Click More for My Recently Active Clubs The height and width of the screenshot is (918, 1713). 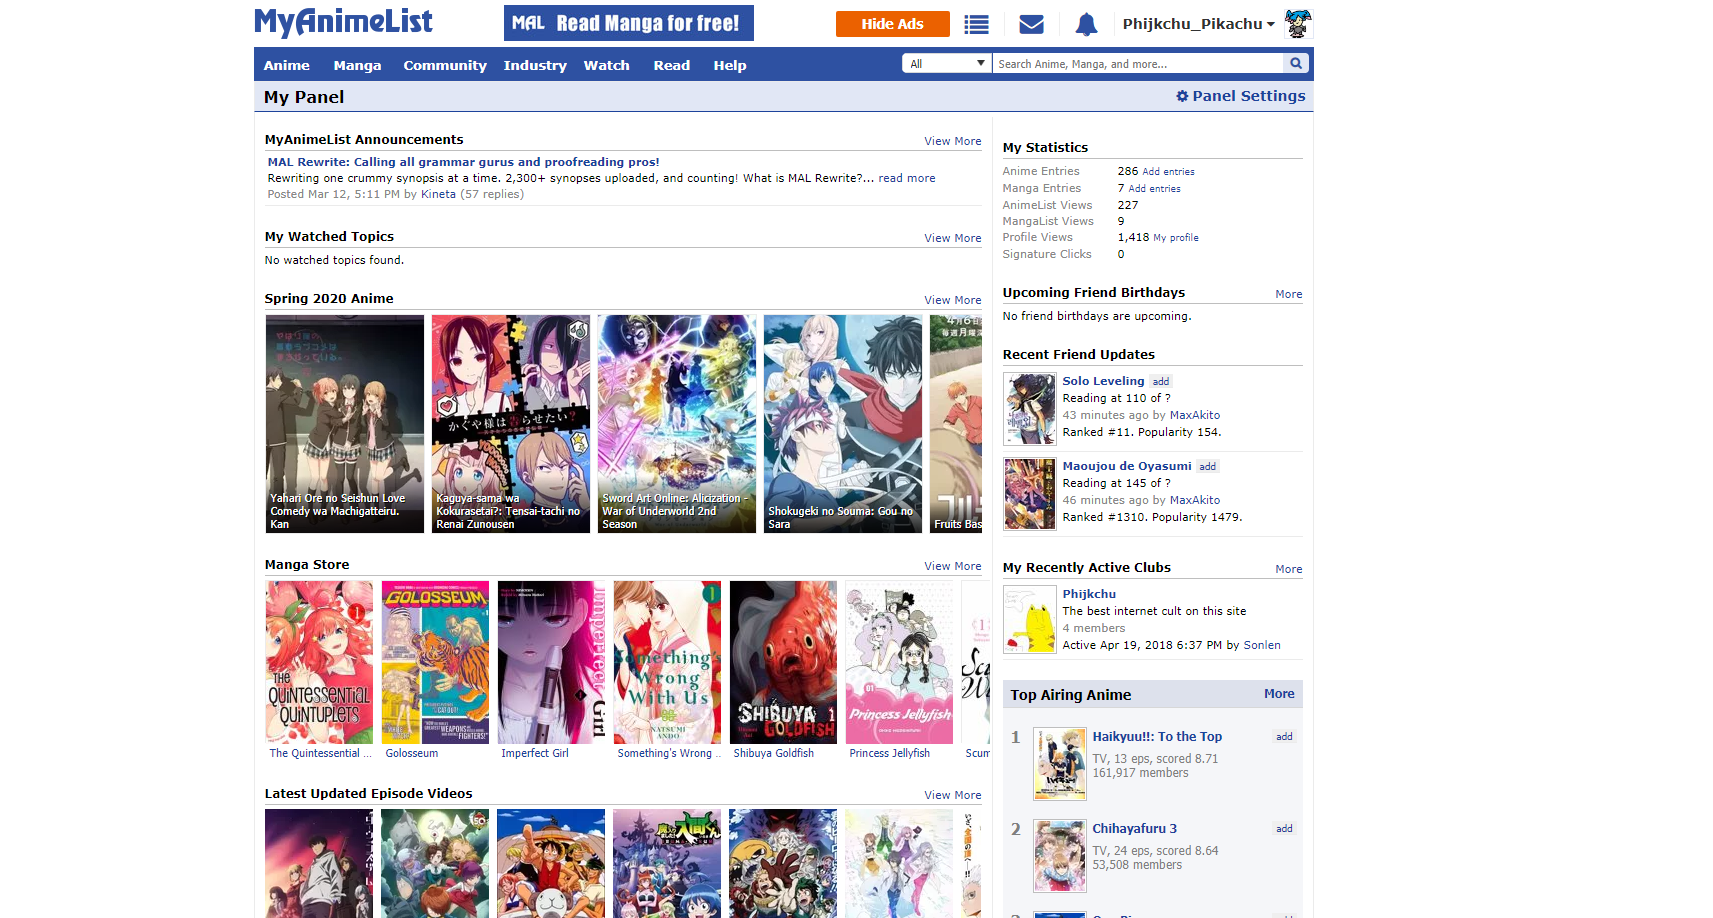(1289, 569)
